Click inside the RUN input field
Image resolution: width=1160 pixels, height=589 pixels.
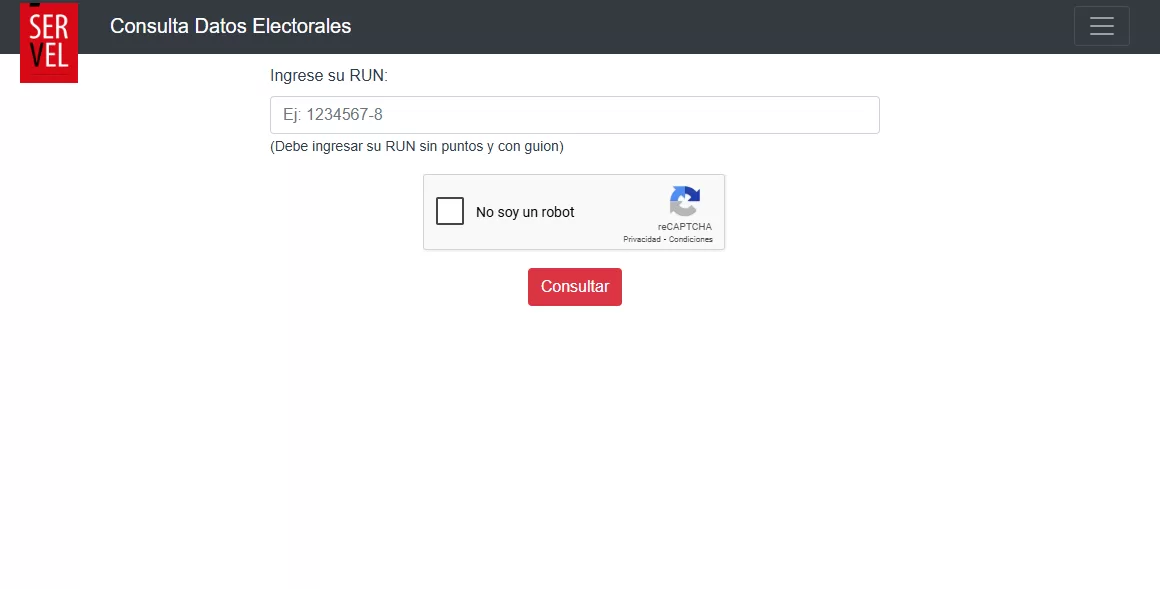575,114
